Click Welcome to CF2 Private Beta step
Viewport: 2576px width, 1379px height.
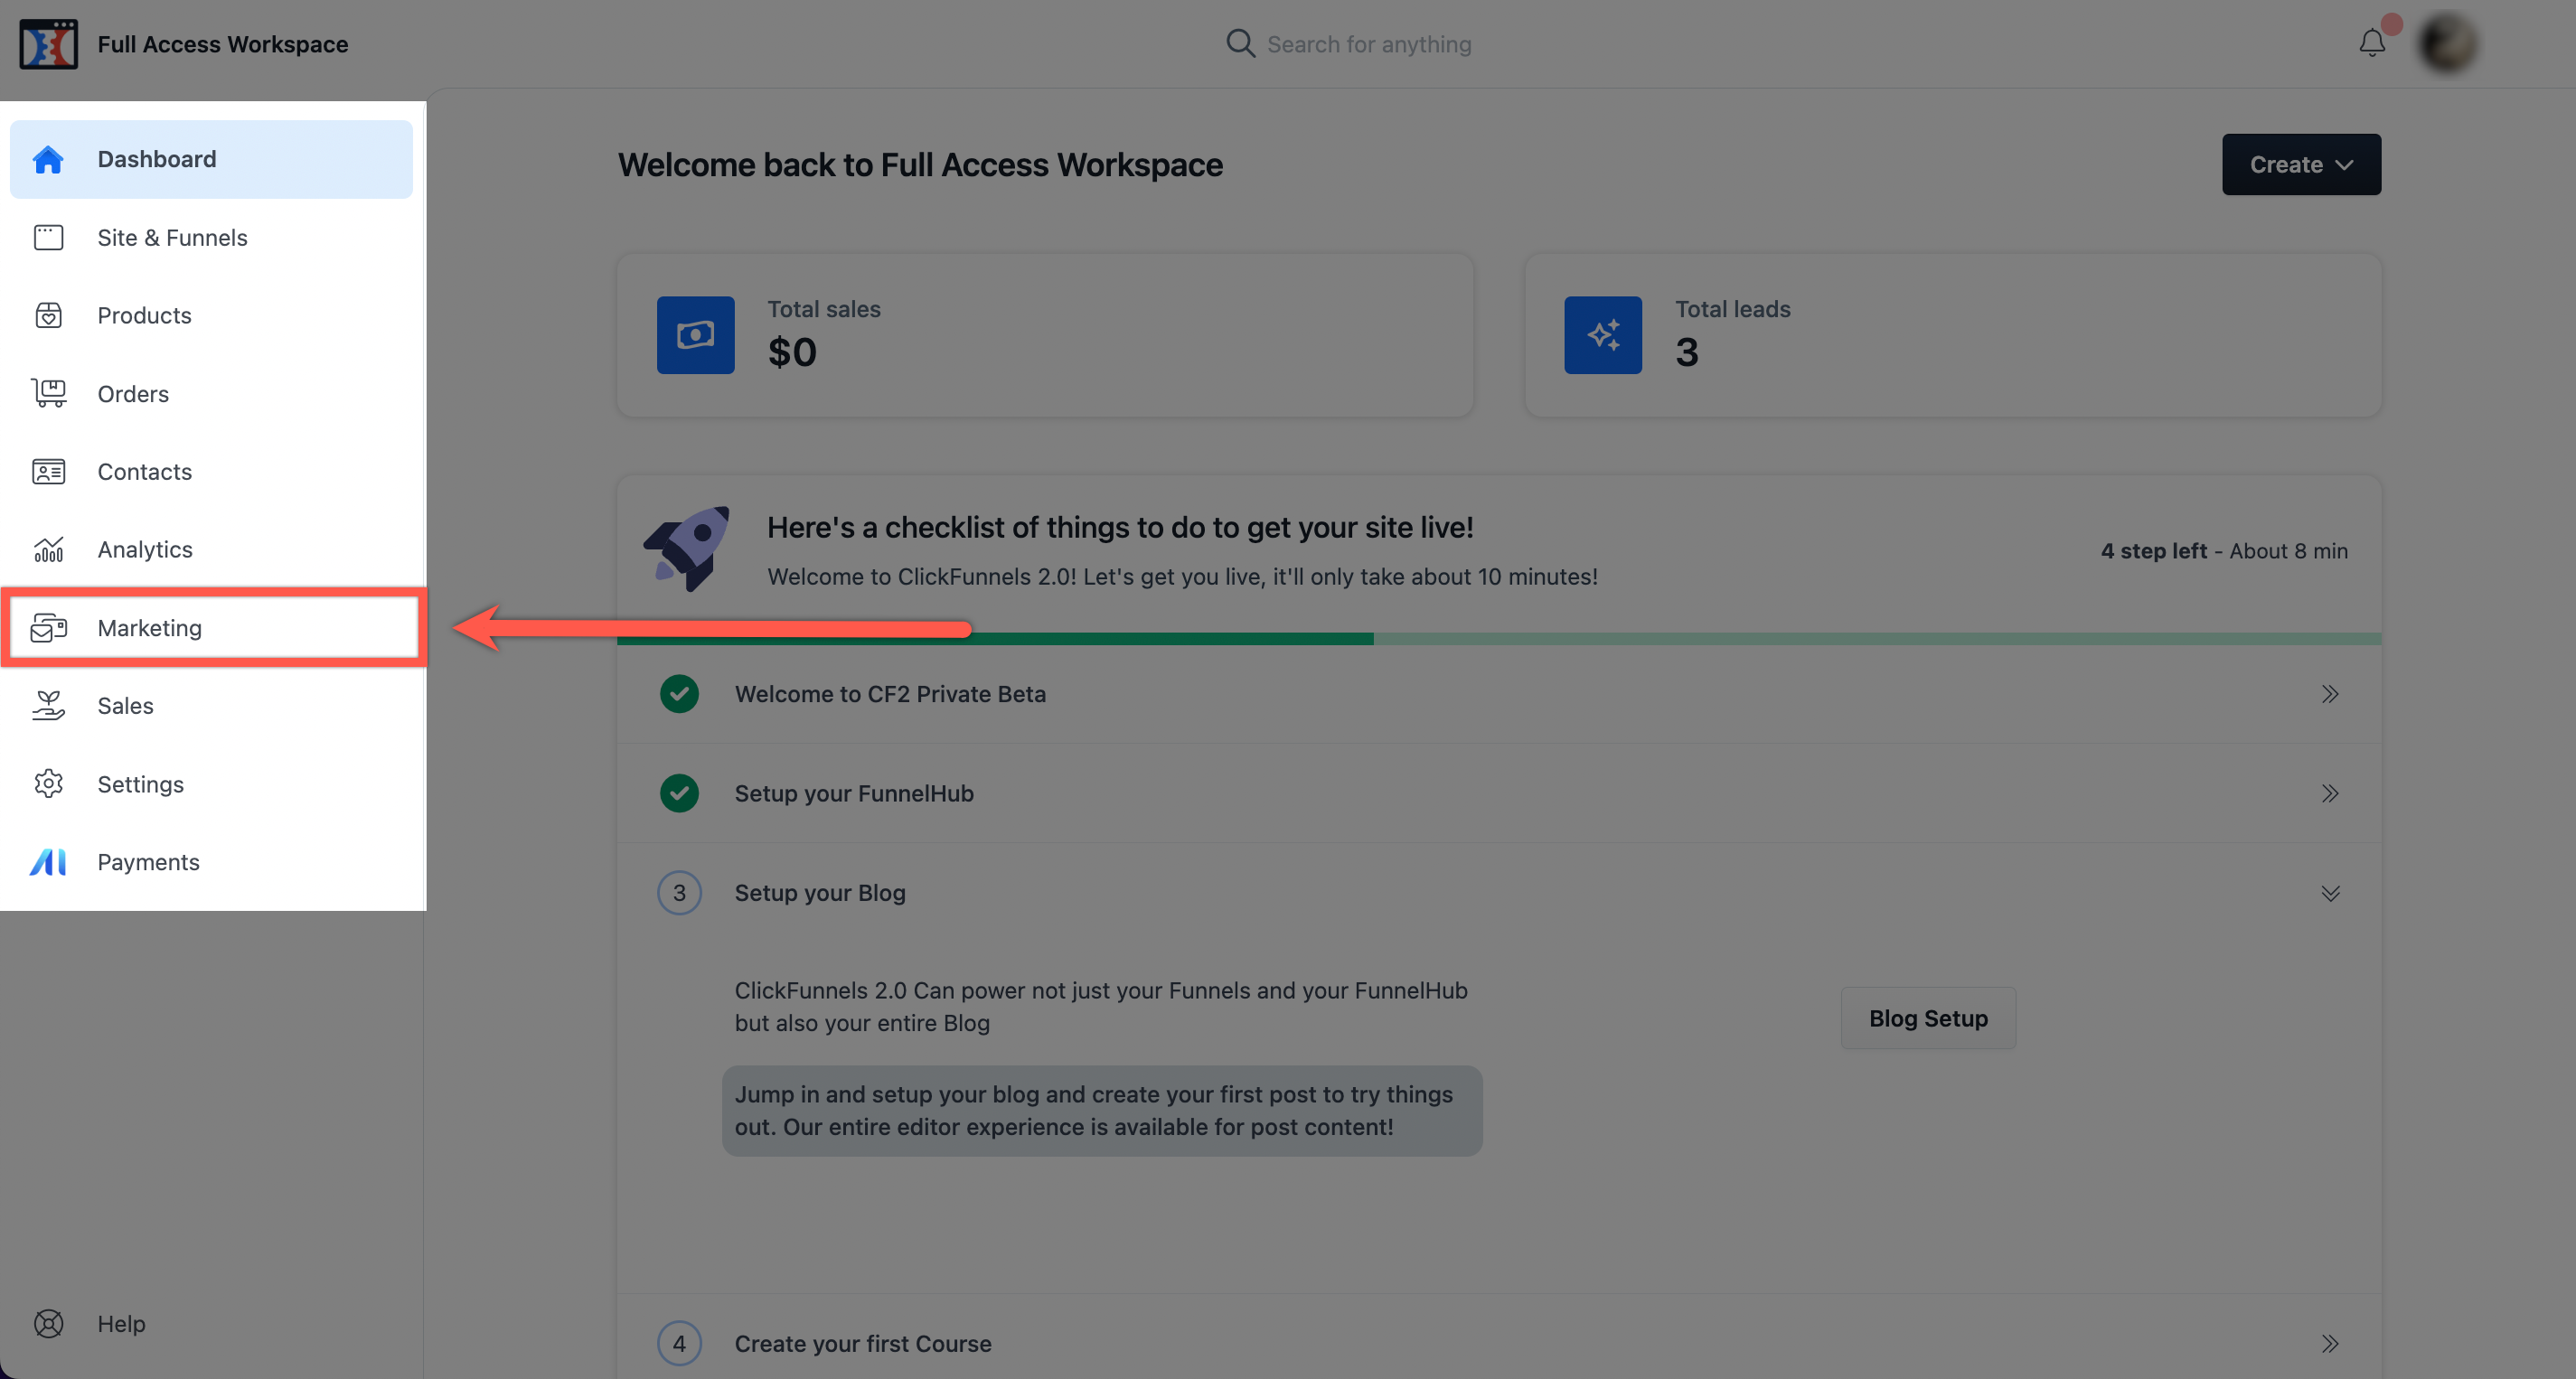click(x=890, y=693)
